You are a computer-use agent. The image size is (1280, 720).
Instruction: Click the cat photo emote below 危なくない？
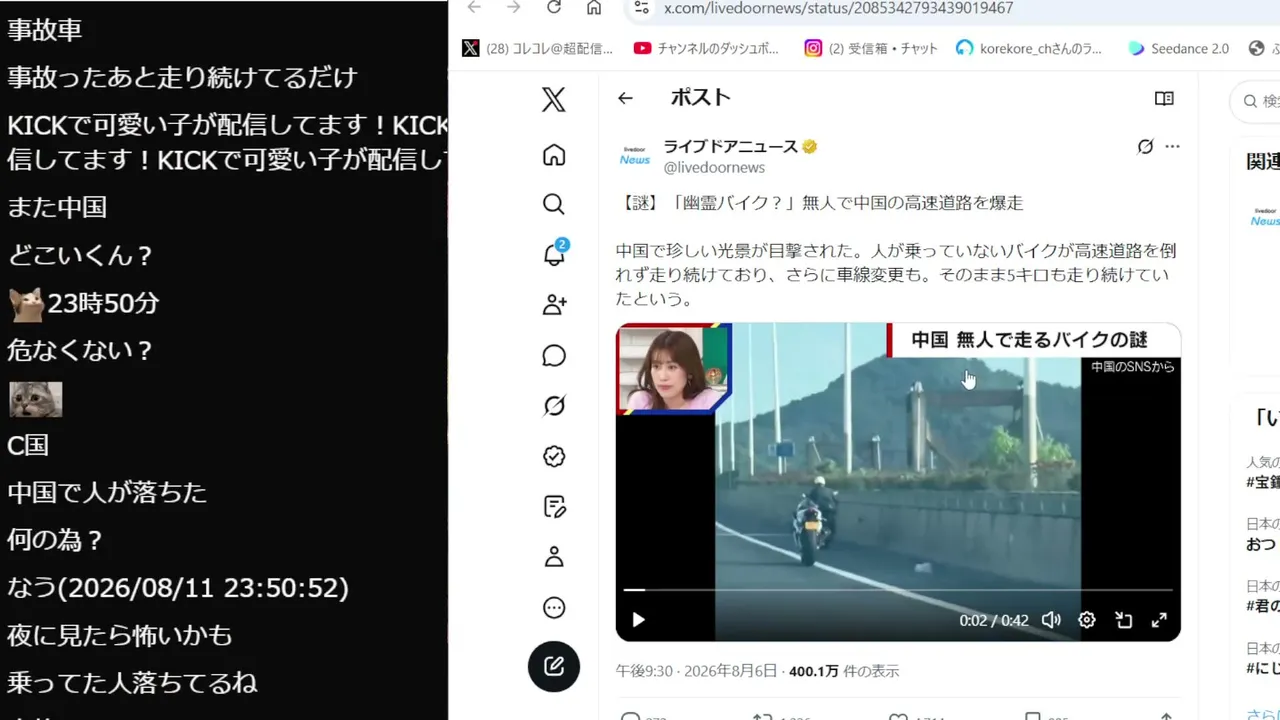[36, 399]
